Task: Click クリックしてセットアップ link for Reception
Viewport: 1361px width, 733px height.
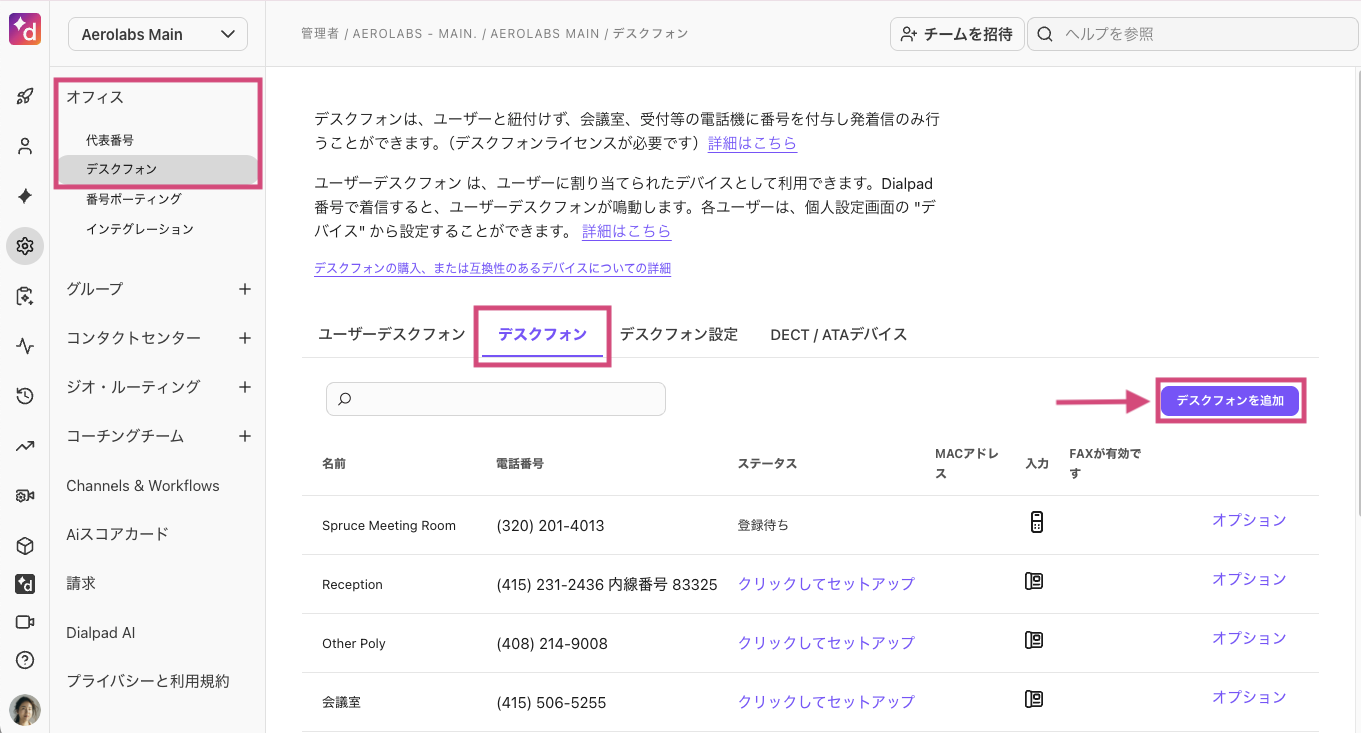Action: click(826, 584)
